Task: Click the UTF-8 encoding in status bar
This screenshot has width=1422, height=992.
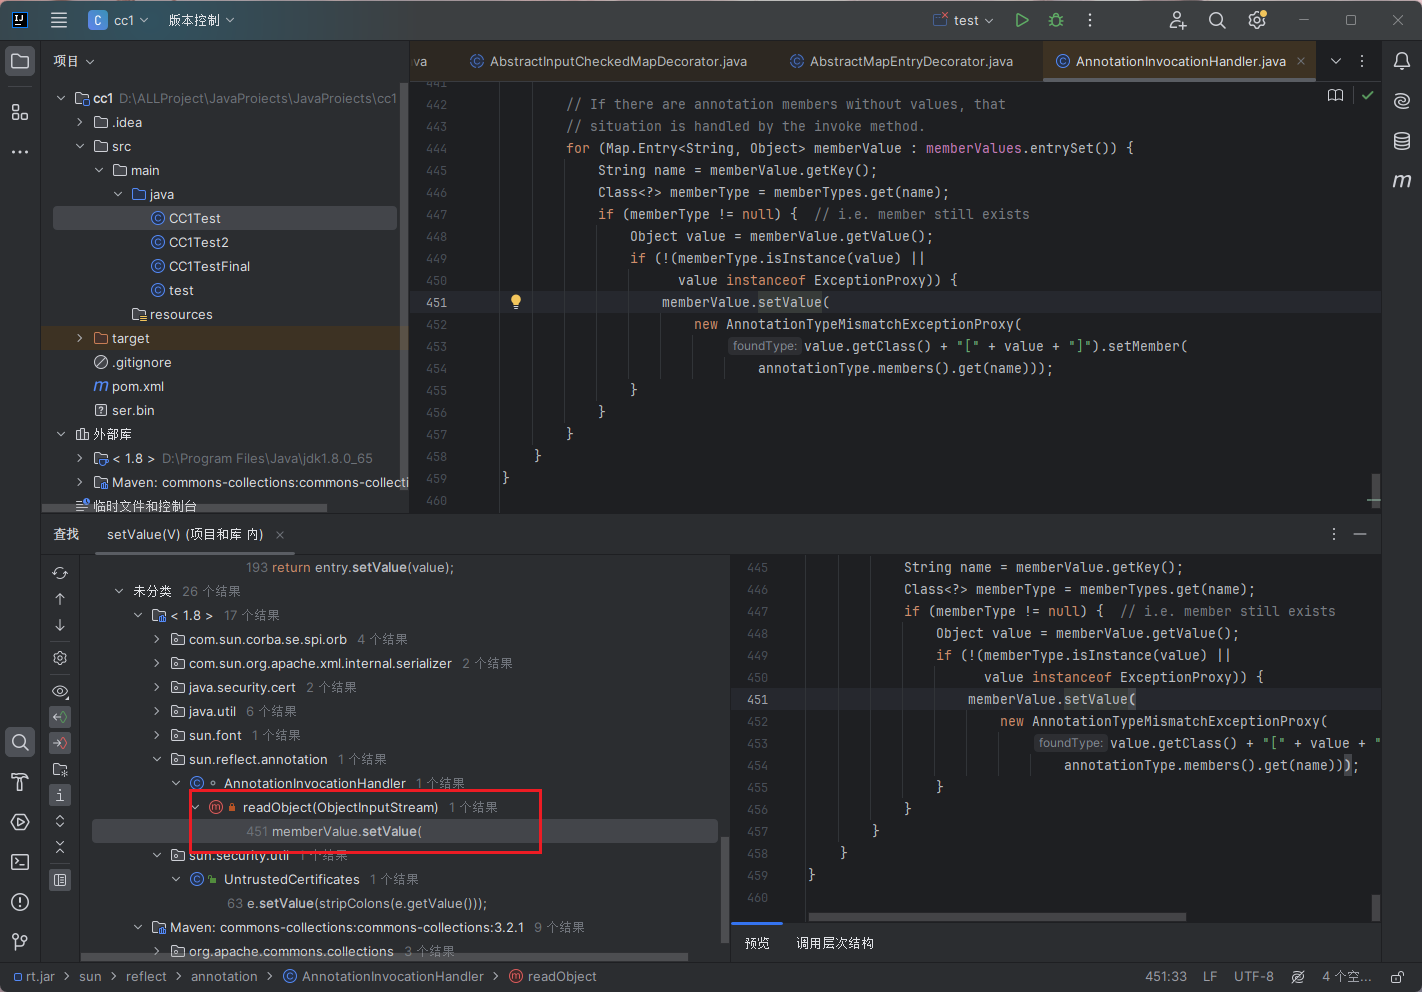Action: pyautogui.click(x=1253, y=976)
